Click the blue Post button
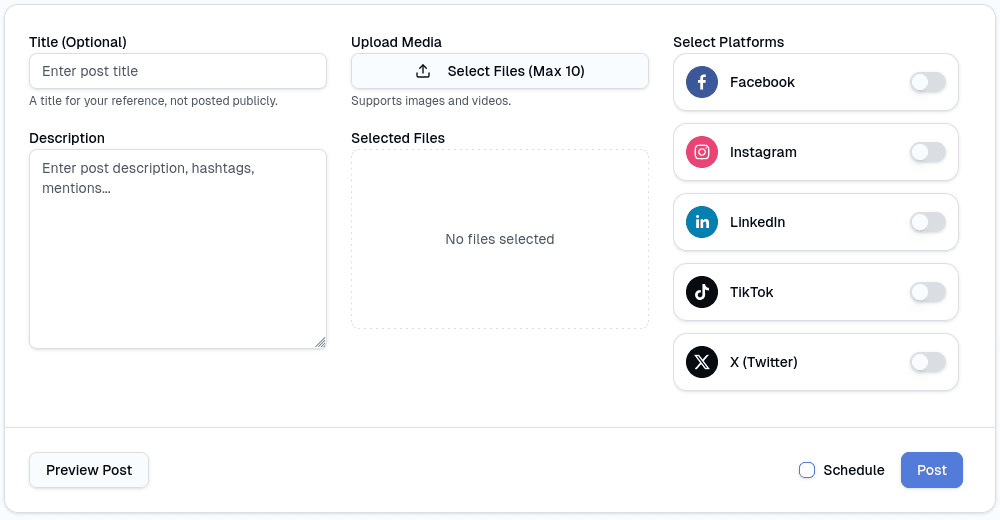1000x520 pixels. pos(931,470)
